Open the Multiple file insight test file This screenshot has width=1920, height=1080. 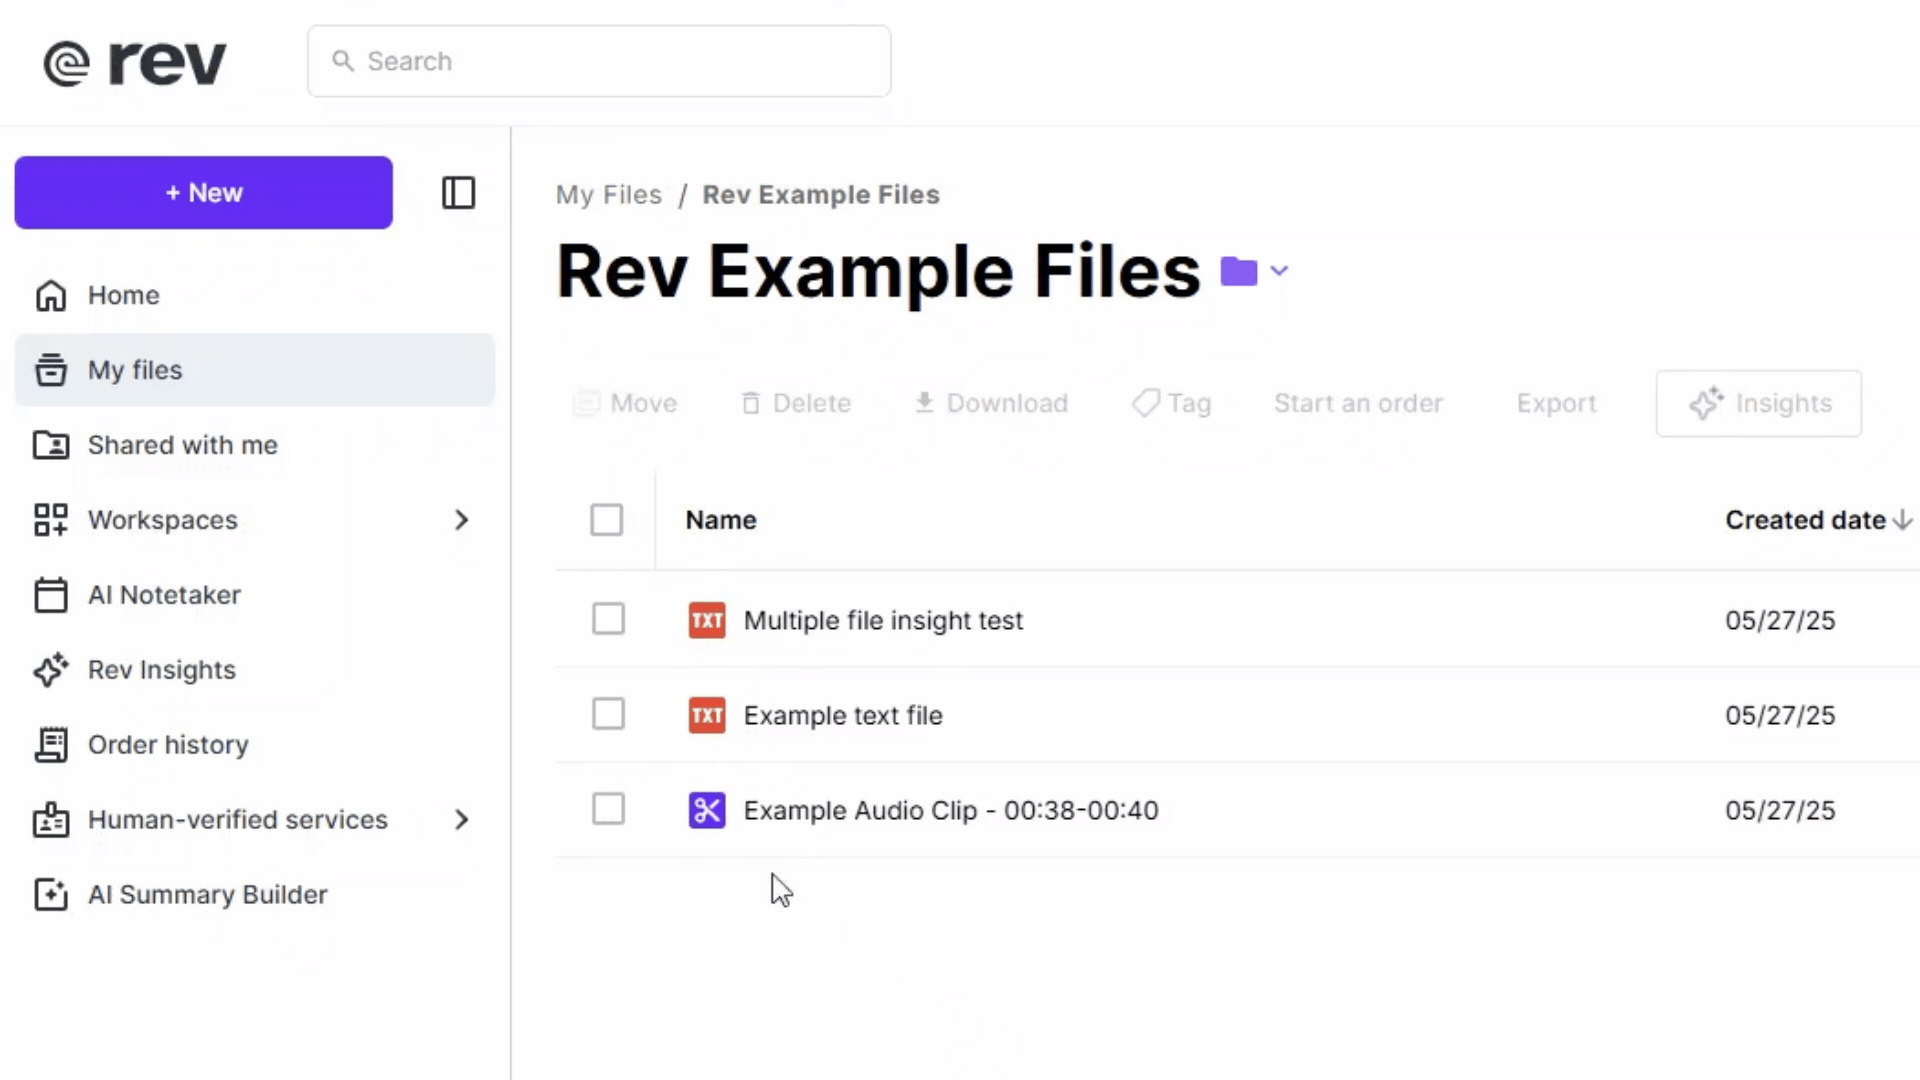coord(883,621)
